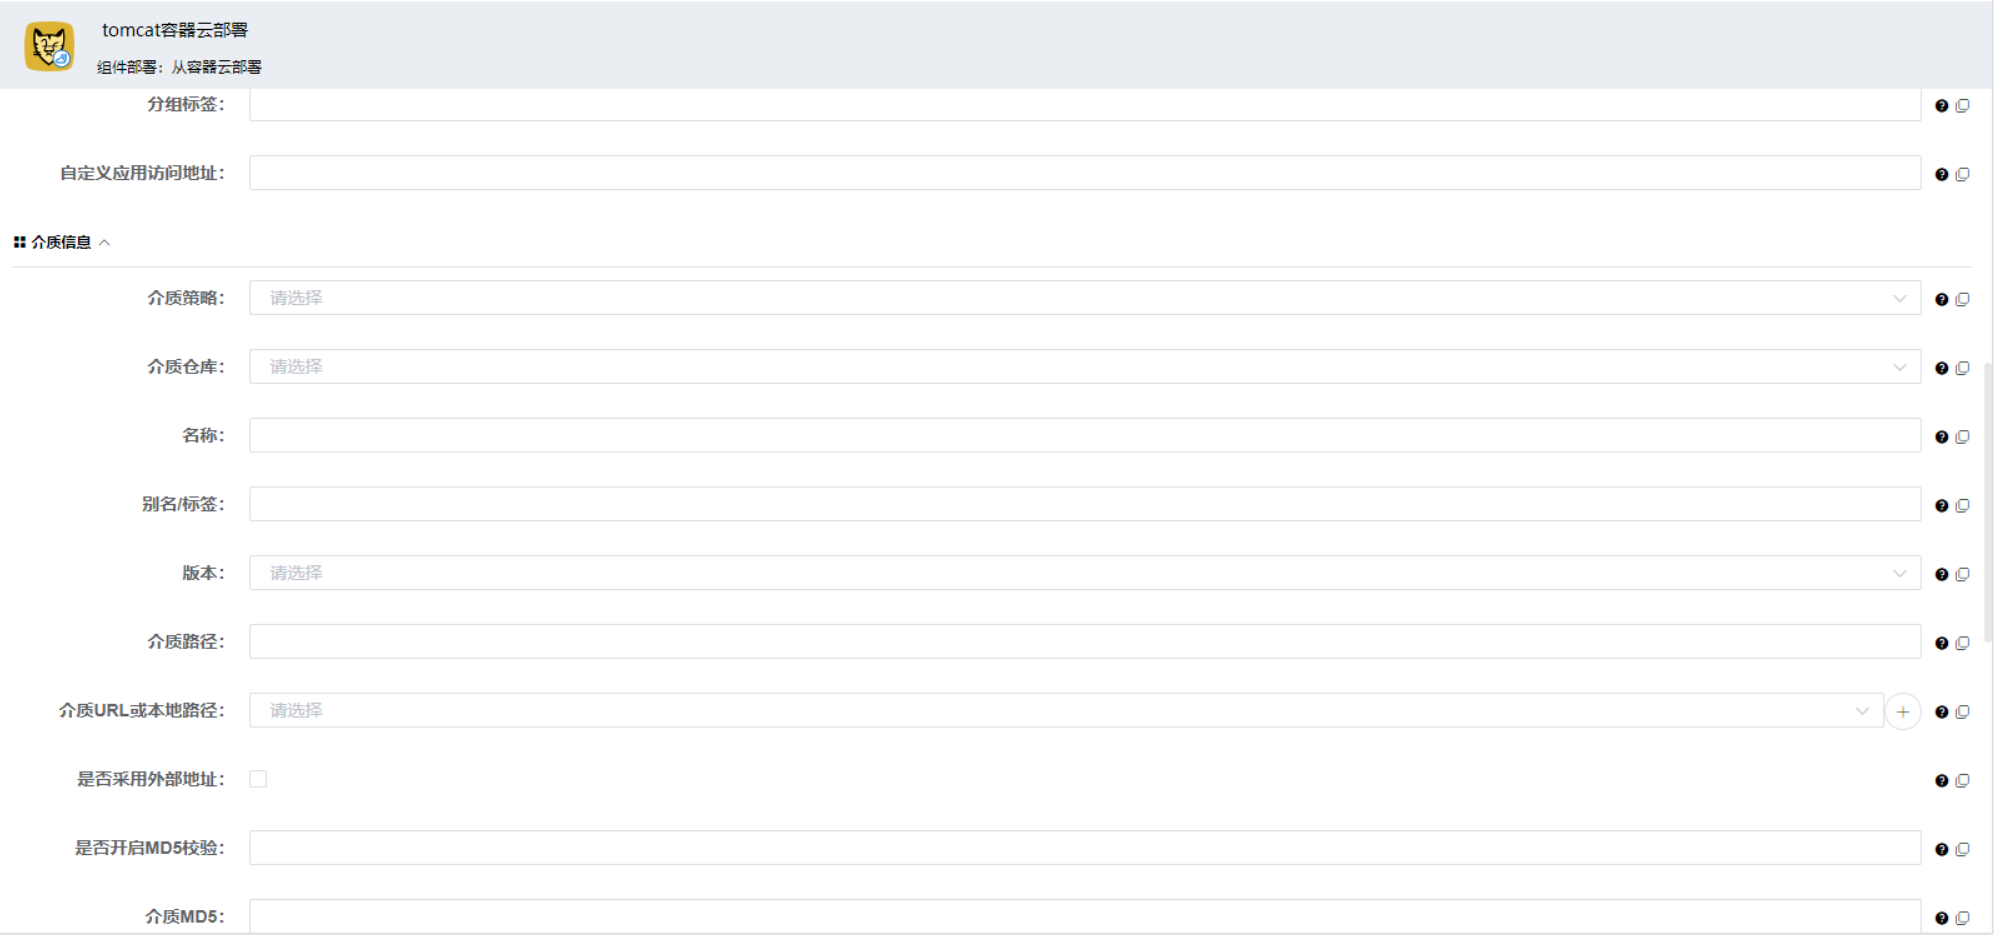1994x935 pixels.
Task: Click help icon beside 介质MD5 field
Action: [x=1941, y=918]
